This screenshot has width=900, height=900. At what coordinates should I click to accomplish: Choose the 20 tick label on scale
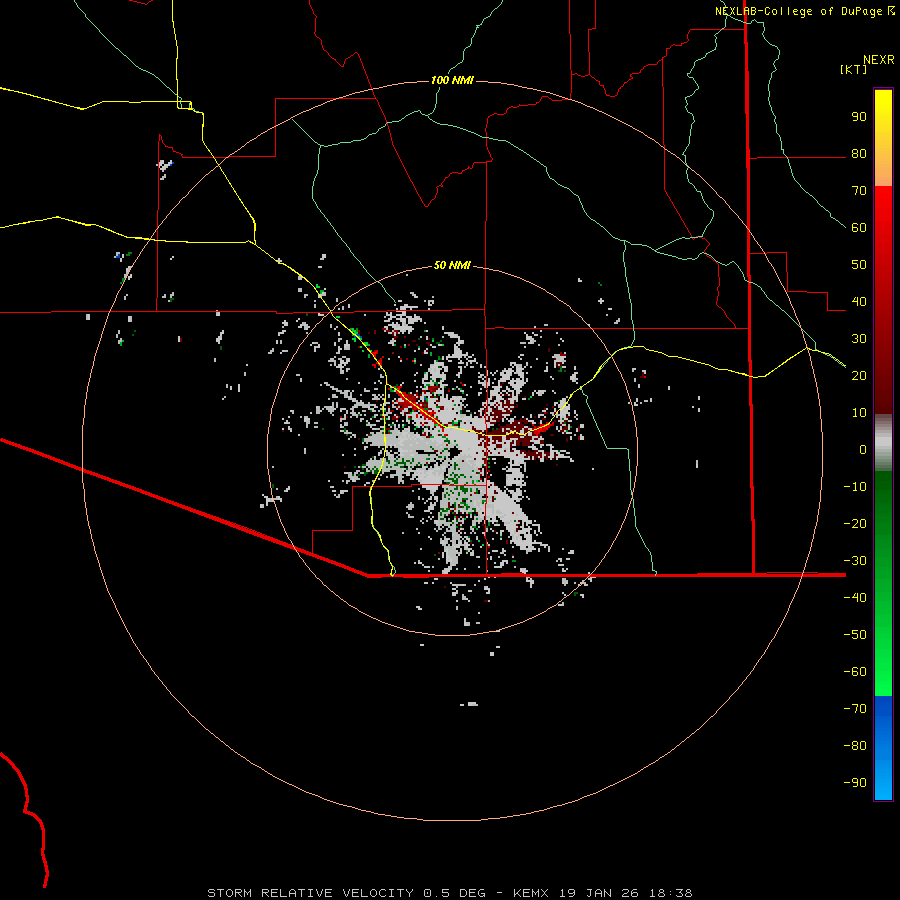click(x=859, y=376)
